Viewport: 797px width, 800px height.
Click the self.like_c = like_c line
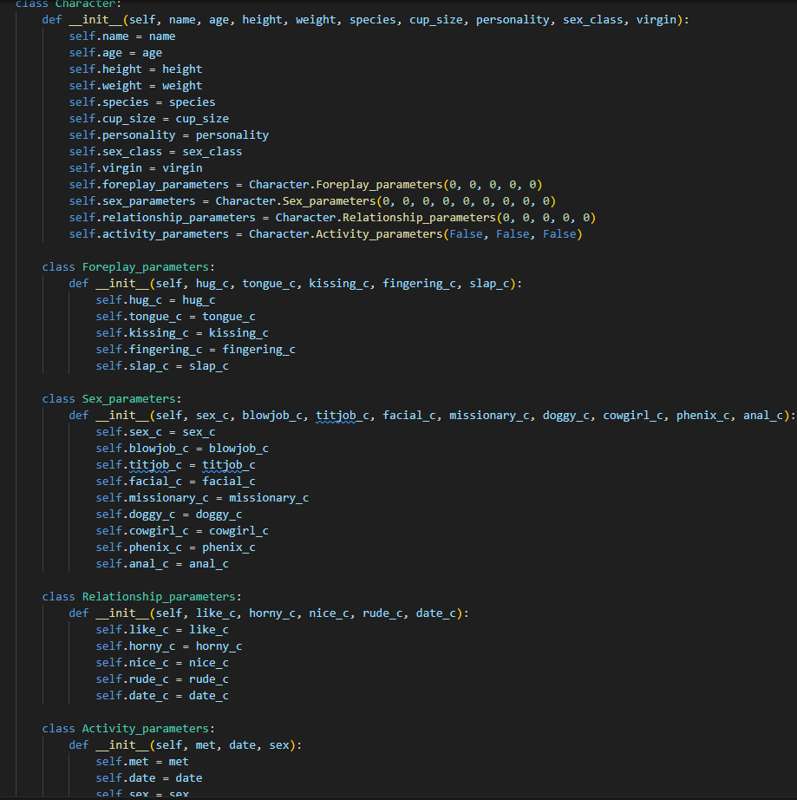pos(162,630)
